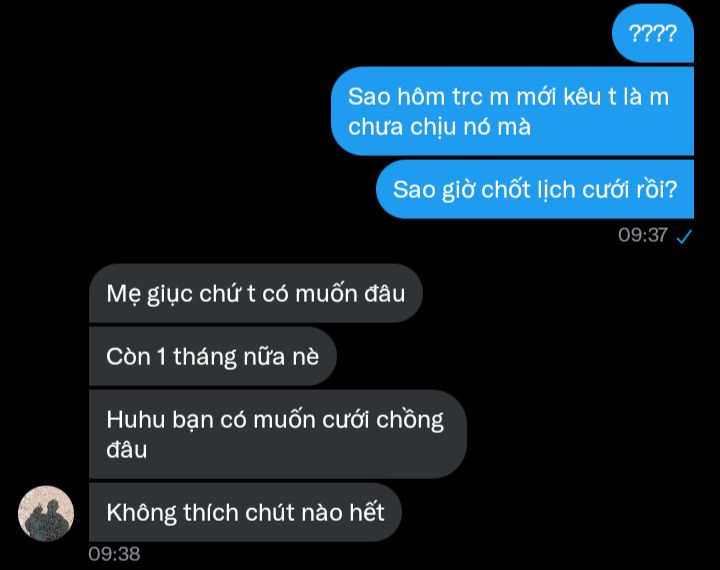Click the 09:38 received timestamp
The image size is (720, 570).
pos(114,554)
